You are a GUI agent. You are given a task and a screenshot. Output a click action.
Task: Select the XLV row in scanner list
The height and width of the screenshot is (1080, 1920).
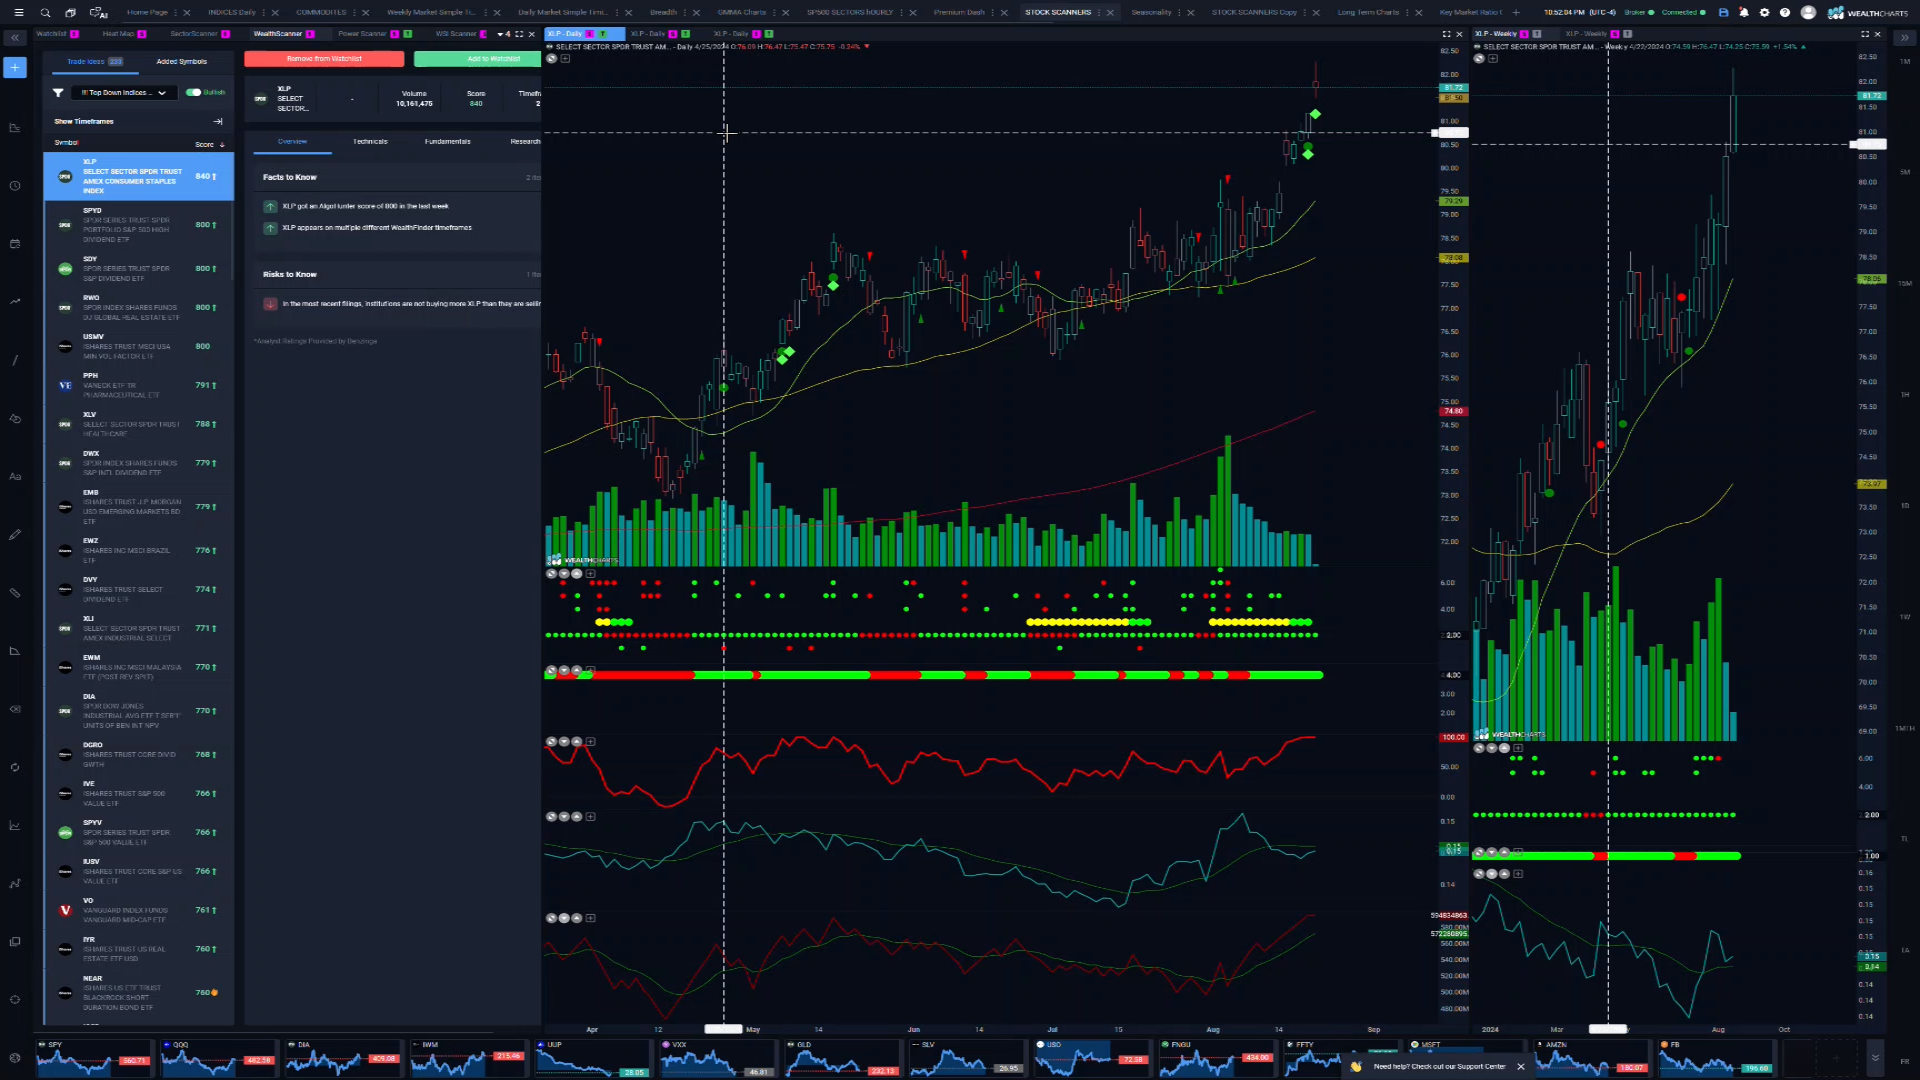[x=139, y=424]
